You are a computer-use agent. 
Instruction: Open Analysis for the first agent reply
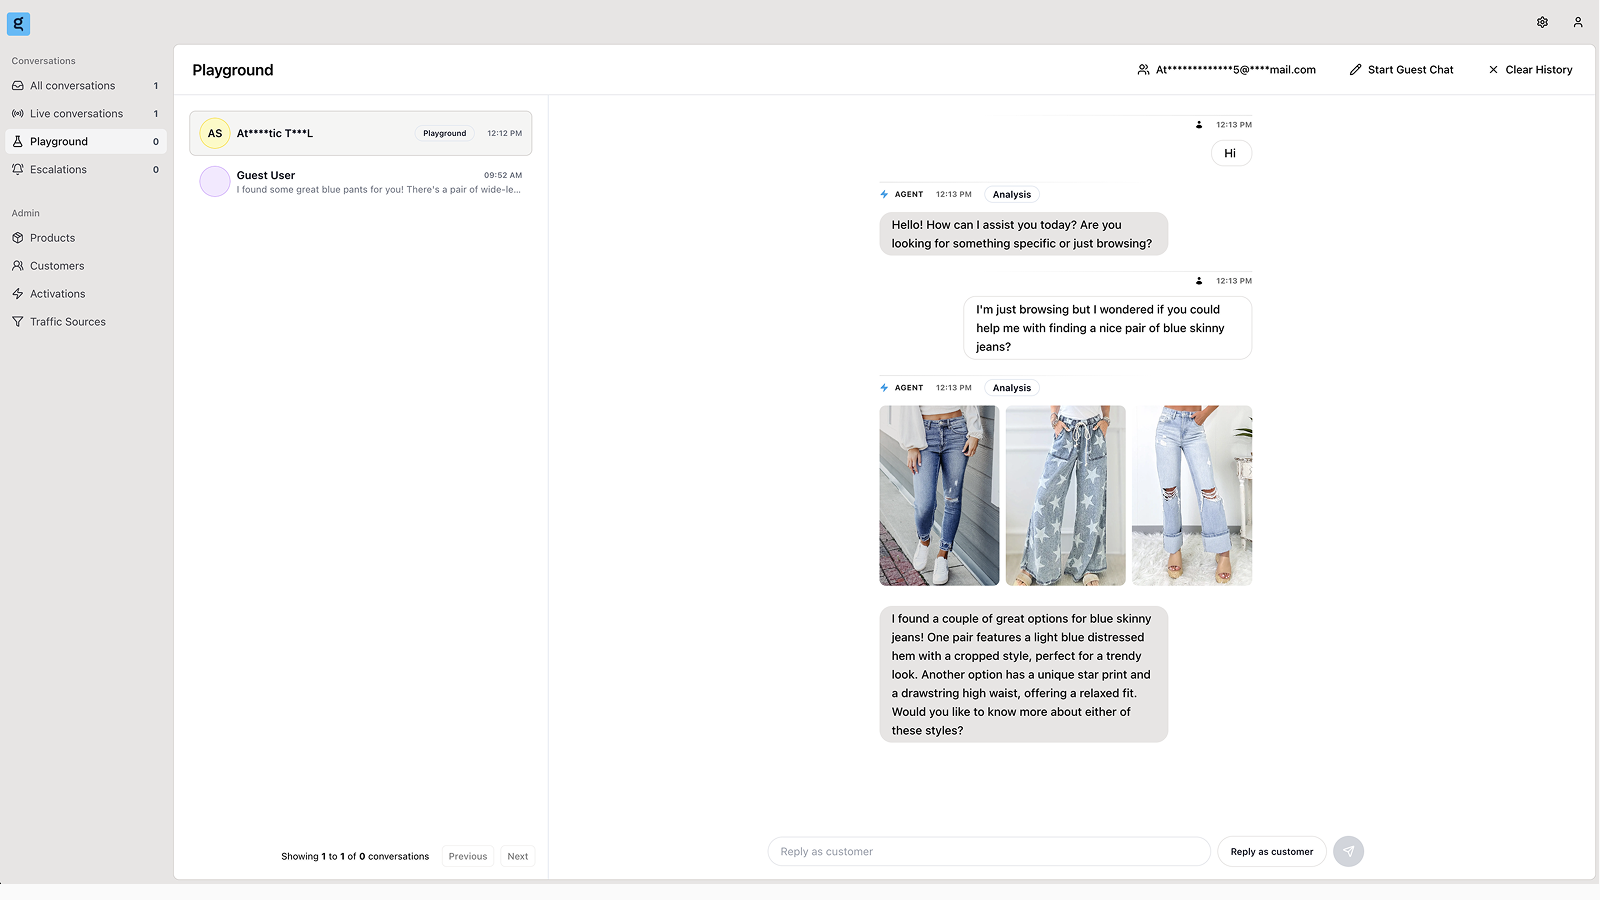pyautogui.click(x=1012, y=194)
